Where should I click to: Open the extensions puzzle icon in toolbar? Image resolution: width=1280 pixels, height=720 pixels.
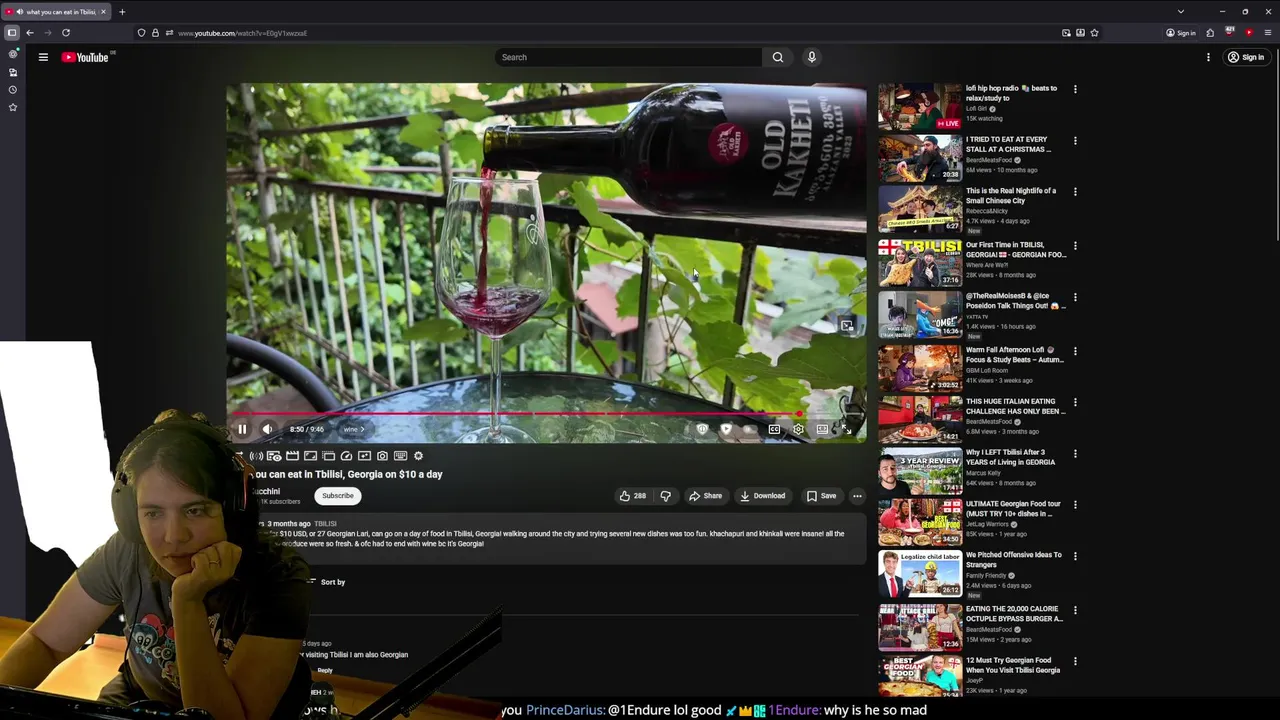pos(1210,33)
